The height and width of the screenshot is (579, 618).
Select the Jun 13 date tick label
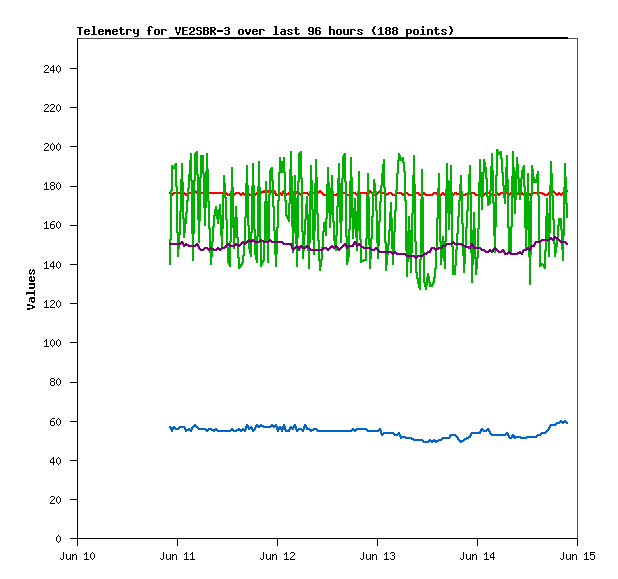378,555
